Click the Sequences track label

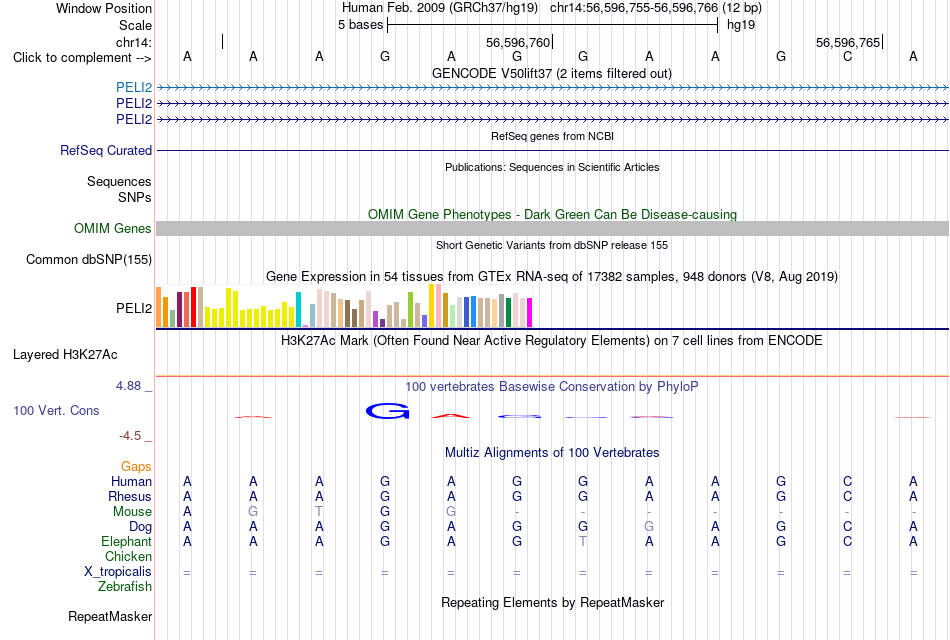click(x=119, y=181)
